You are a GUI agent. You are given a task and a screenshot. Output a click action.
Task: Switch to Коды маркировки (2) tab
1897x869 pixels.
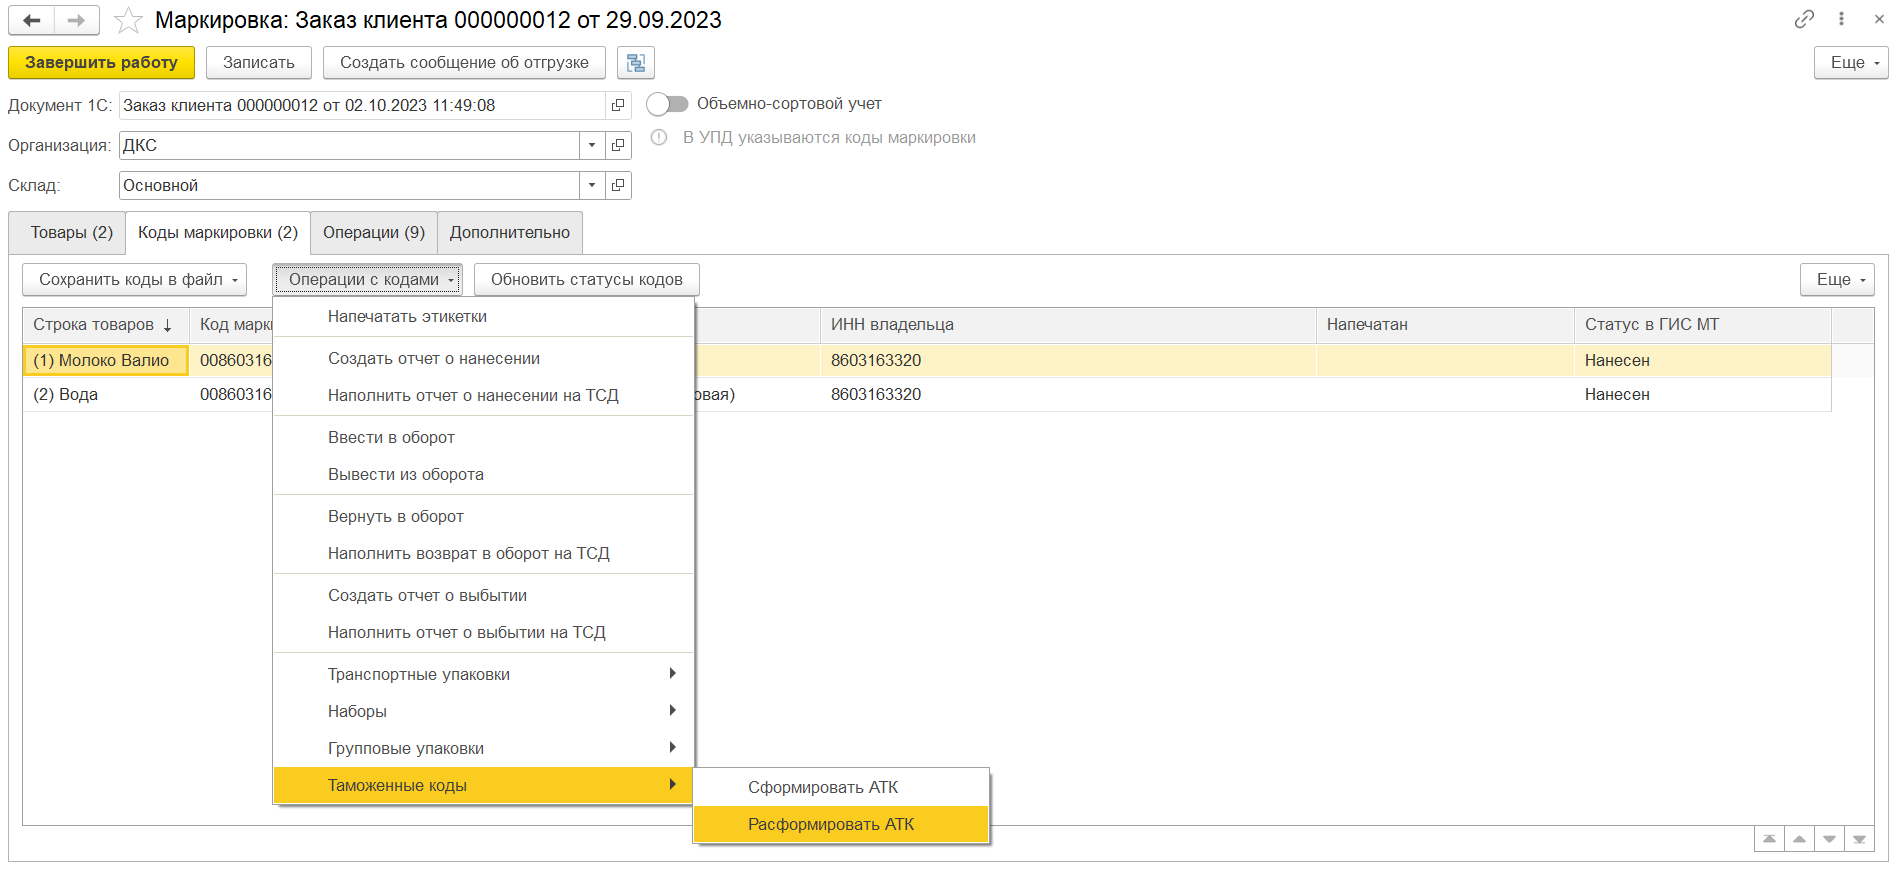click(218, 233)
